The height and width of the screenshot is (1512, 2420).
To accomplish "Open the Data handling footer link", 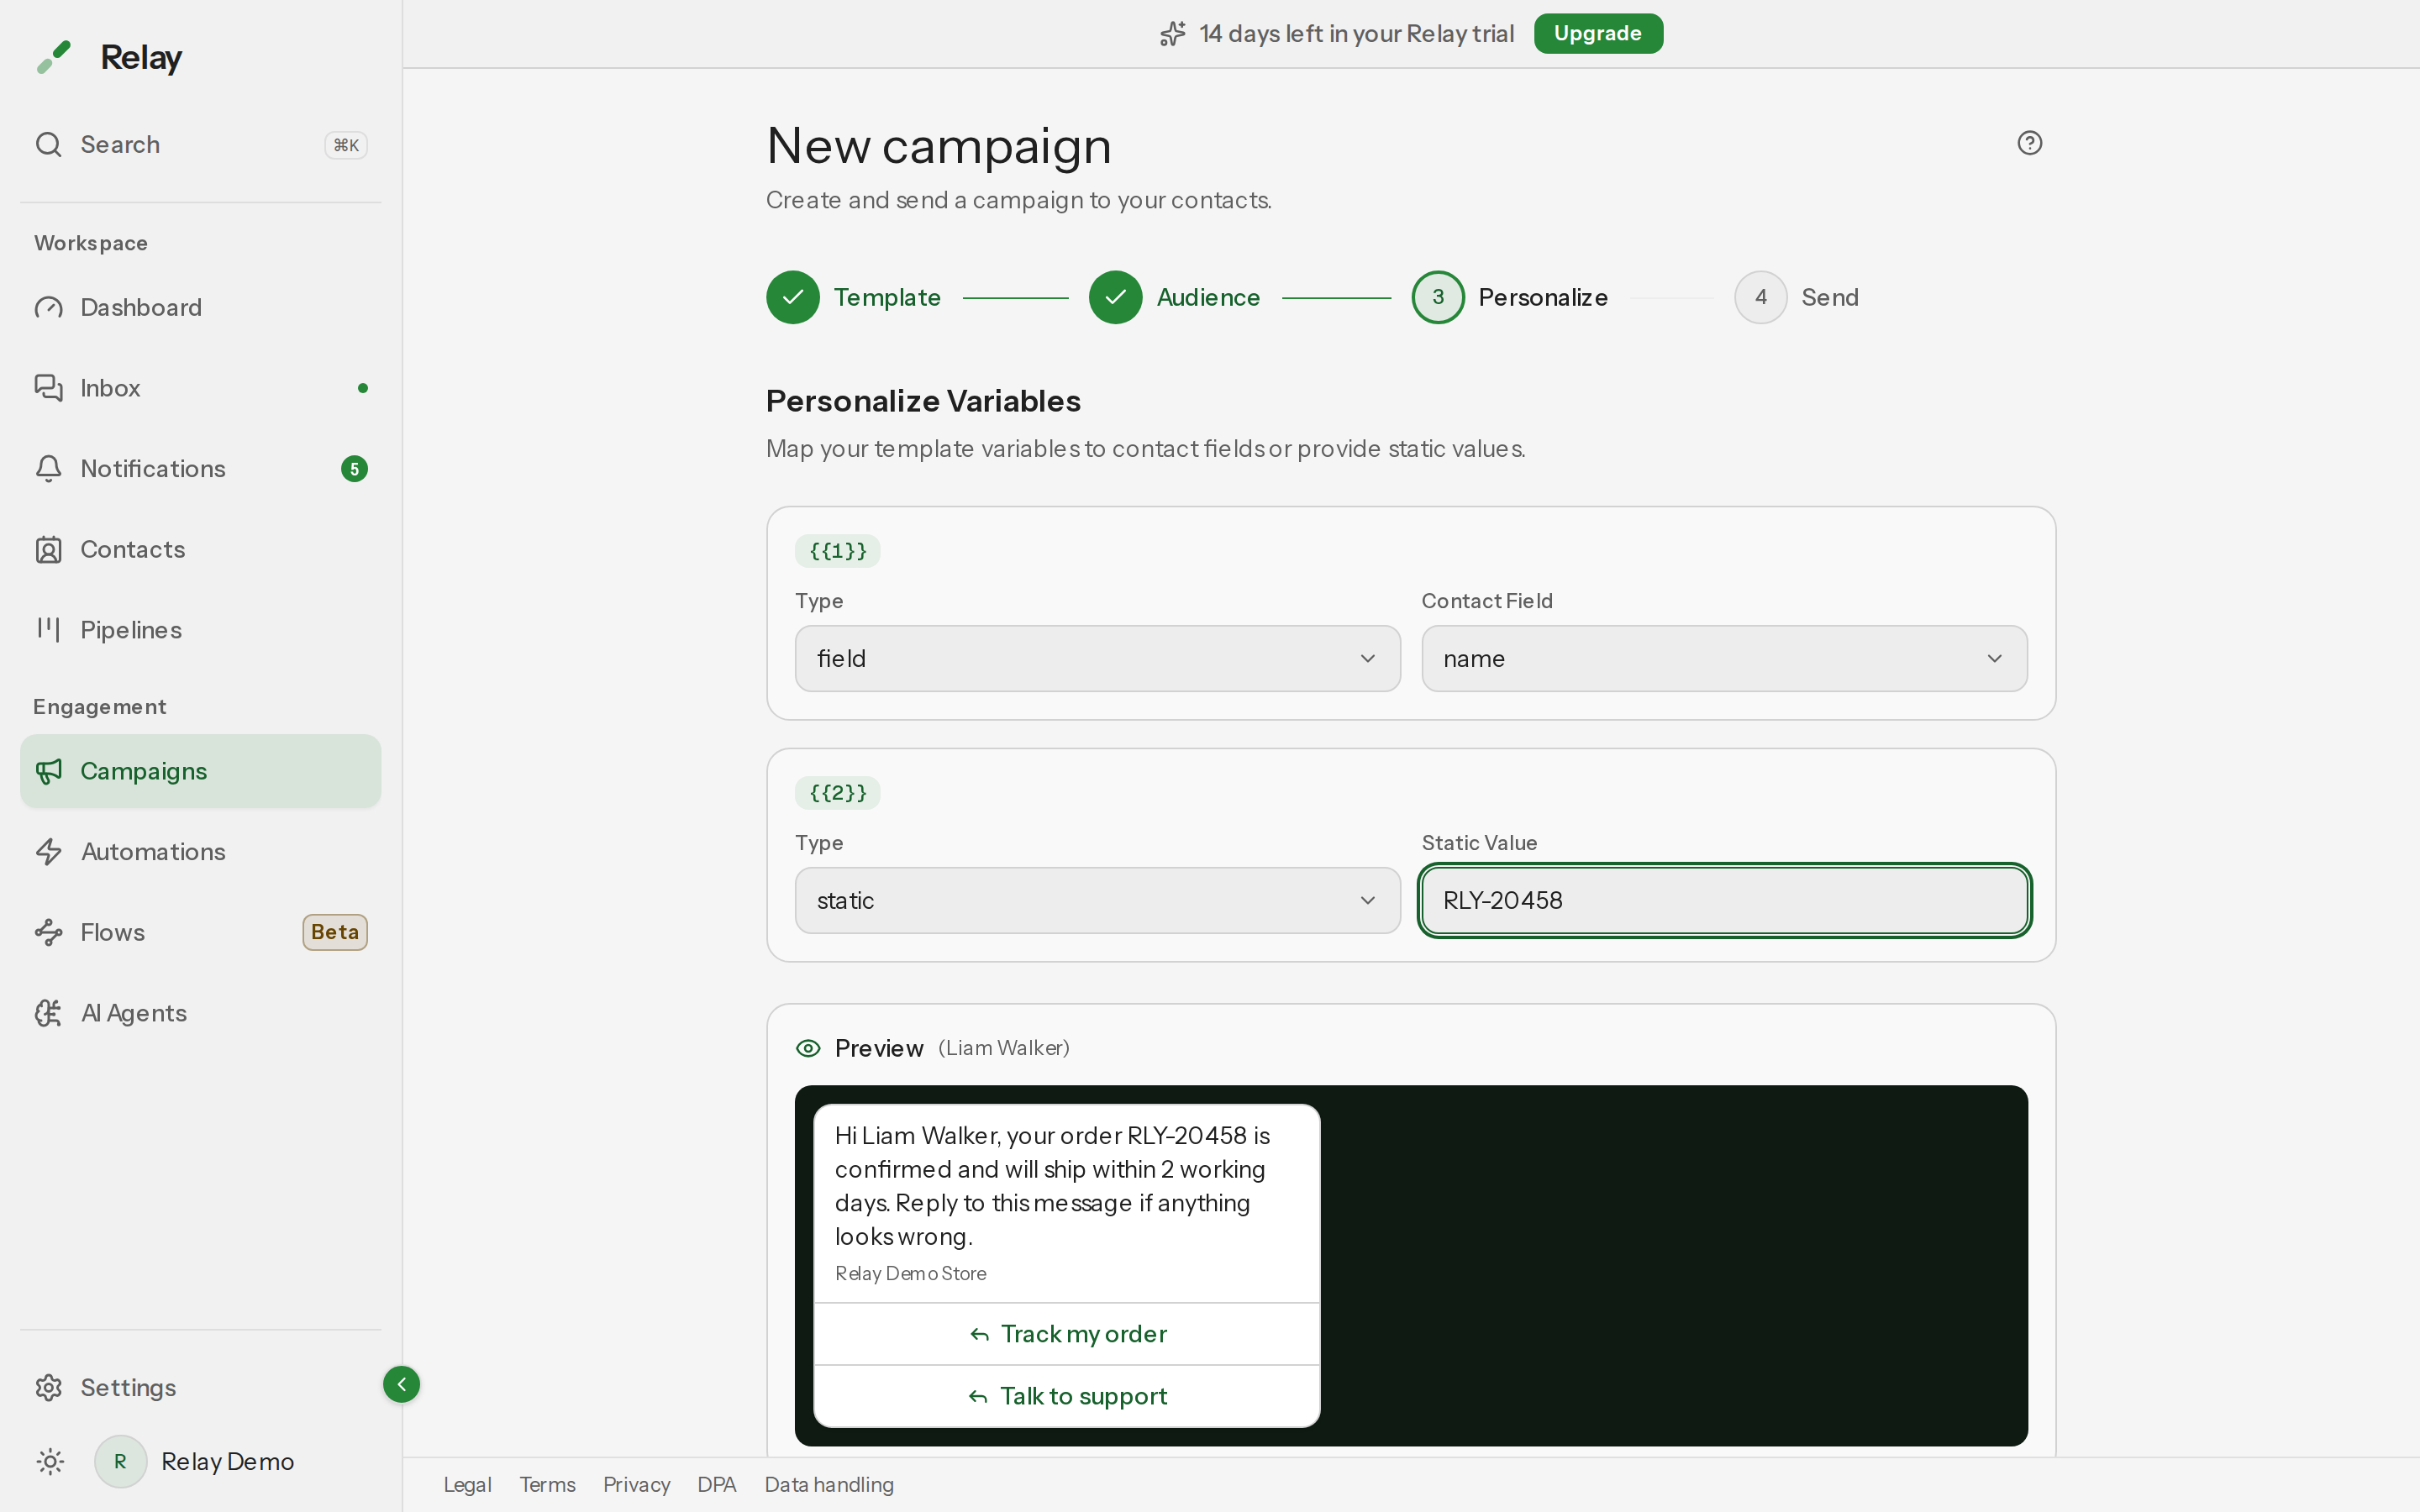I will coord(829,1485).
